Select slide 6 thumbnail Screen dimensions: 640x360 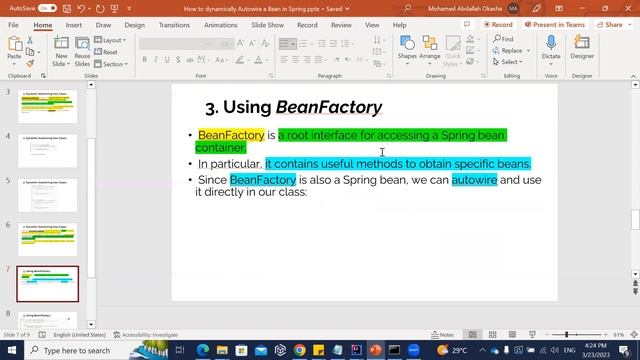47,239
